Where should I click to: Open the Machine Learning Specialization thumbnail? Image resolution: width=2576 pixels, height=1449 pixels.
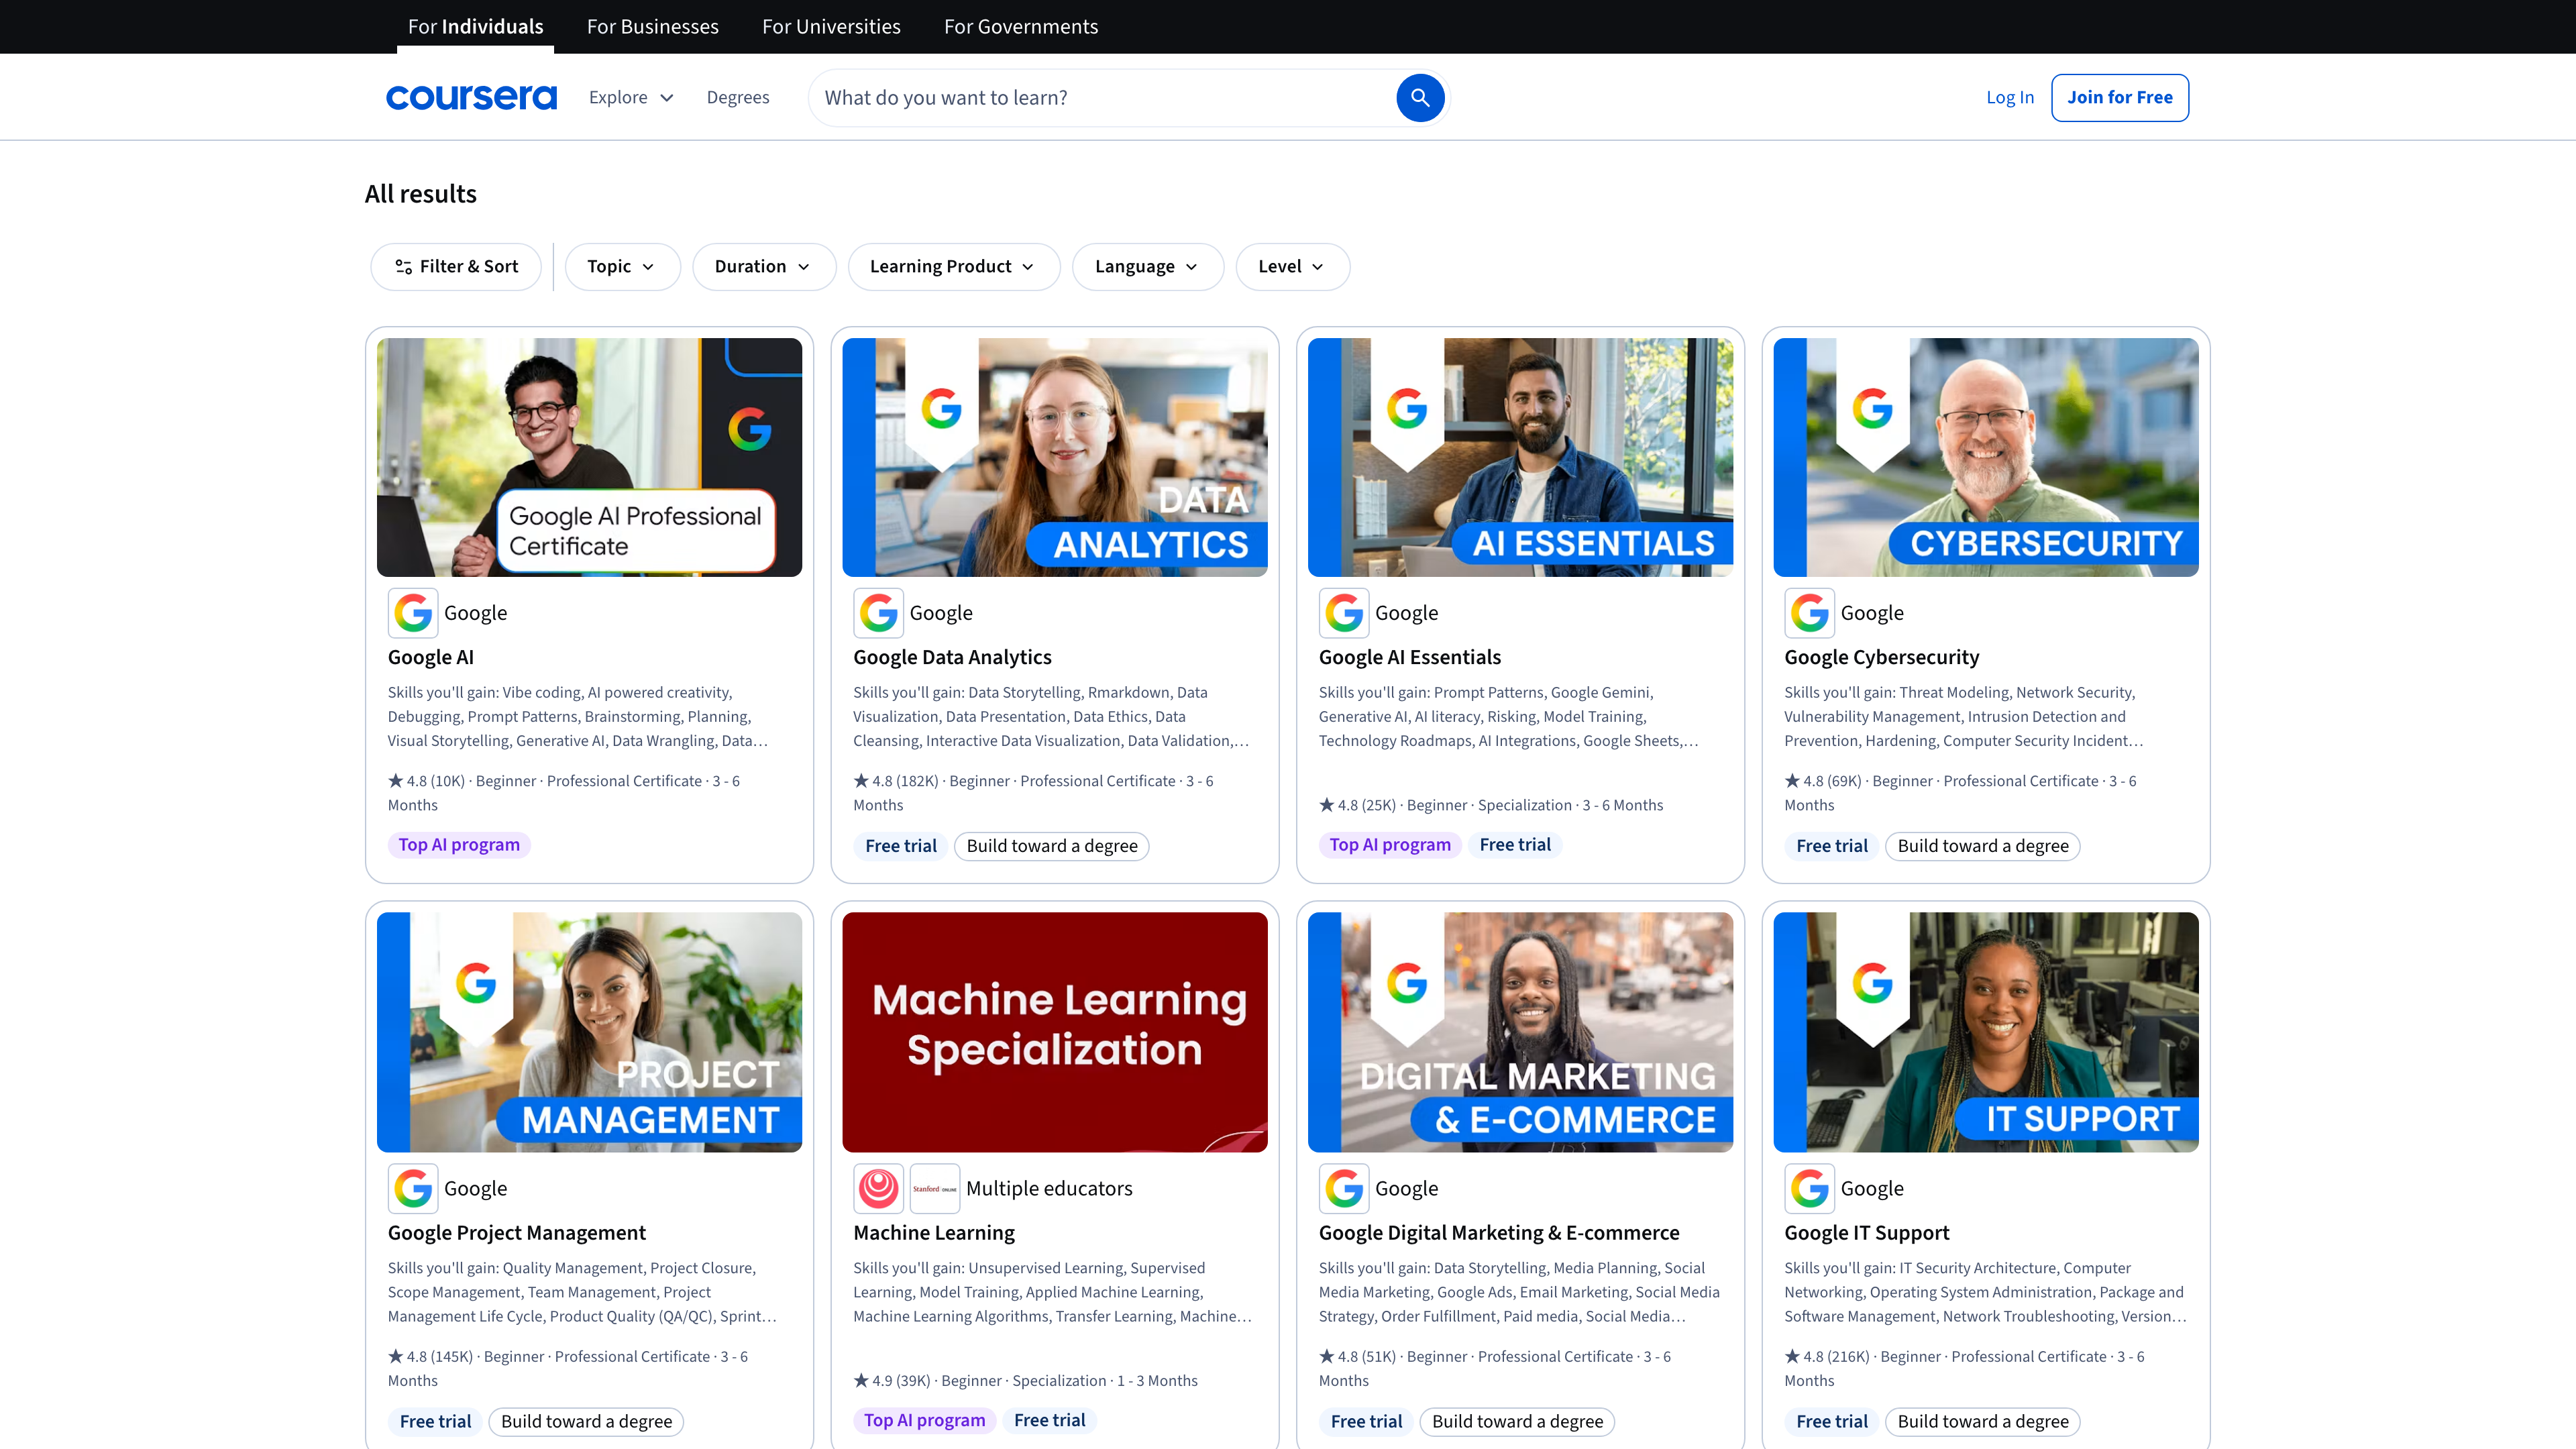(x=1054, y=1032)
